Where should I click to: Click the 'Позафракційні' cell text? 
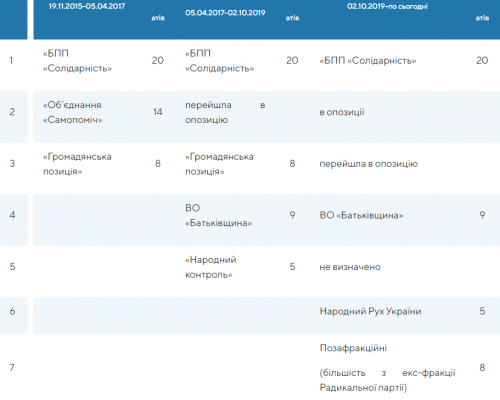click(x=353, y=348)
